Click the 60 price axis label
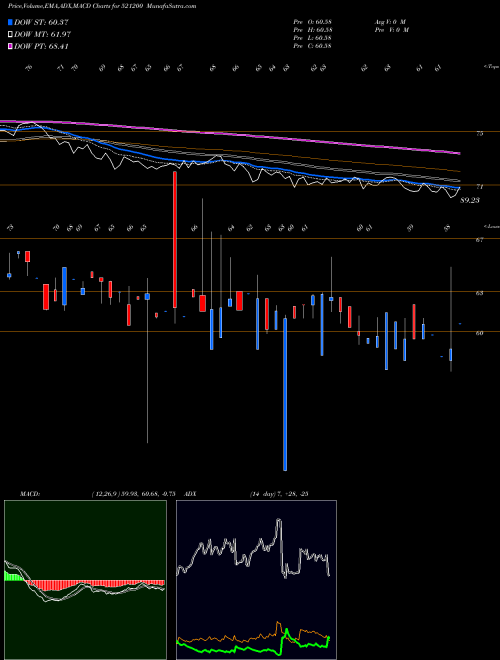 click(479, 333)
